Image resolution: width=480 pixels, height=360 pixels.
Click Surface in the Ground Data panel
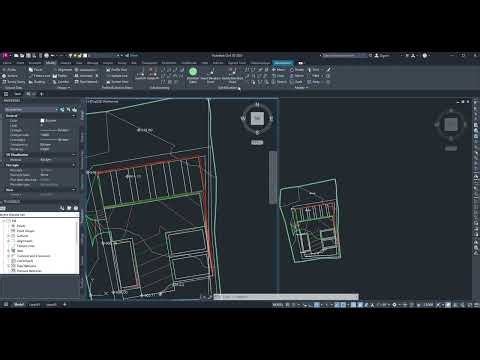10,76
